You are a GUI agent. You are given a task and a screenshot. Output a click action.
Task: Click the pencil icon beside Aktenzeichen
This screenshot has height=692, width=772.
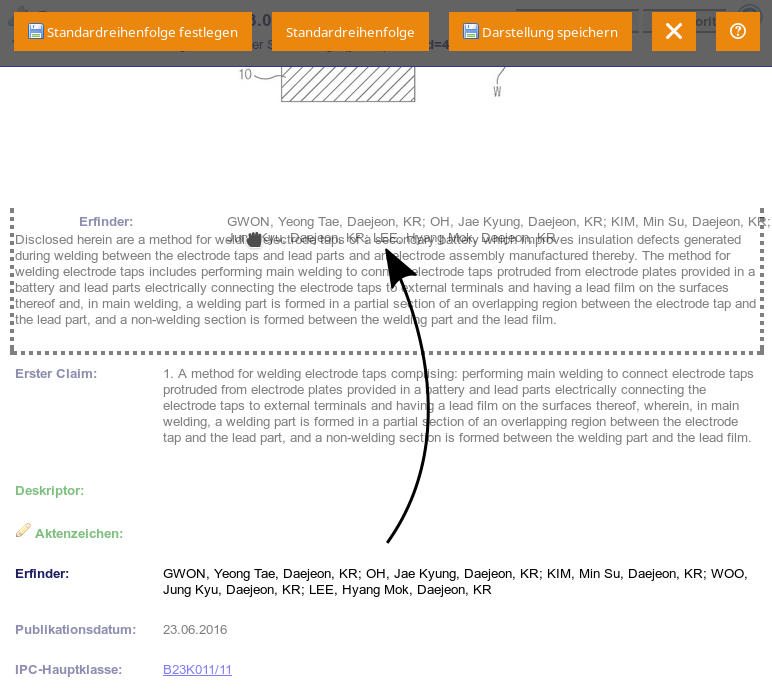coord(24,531)
